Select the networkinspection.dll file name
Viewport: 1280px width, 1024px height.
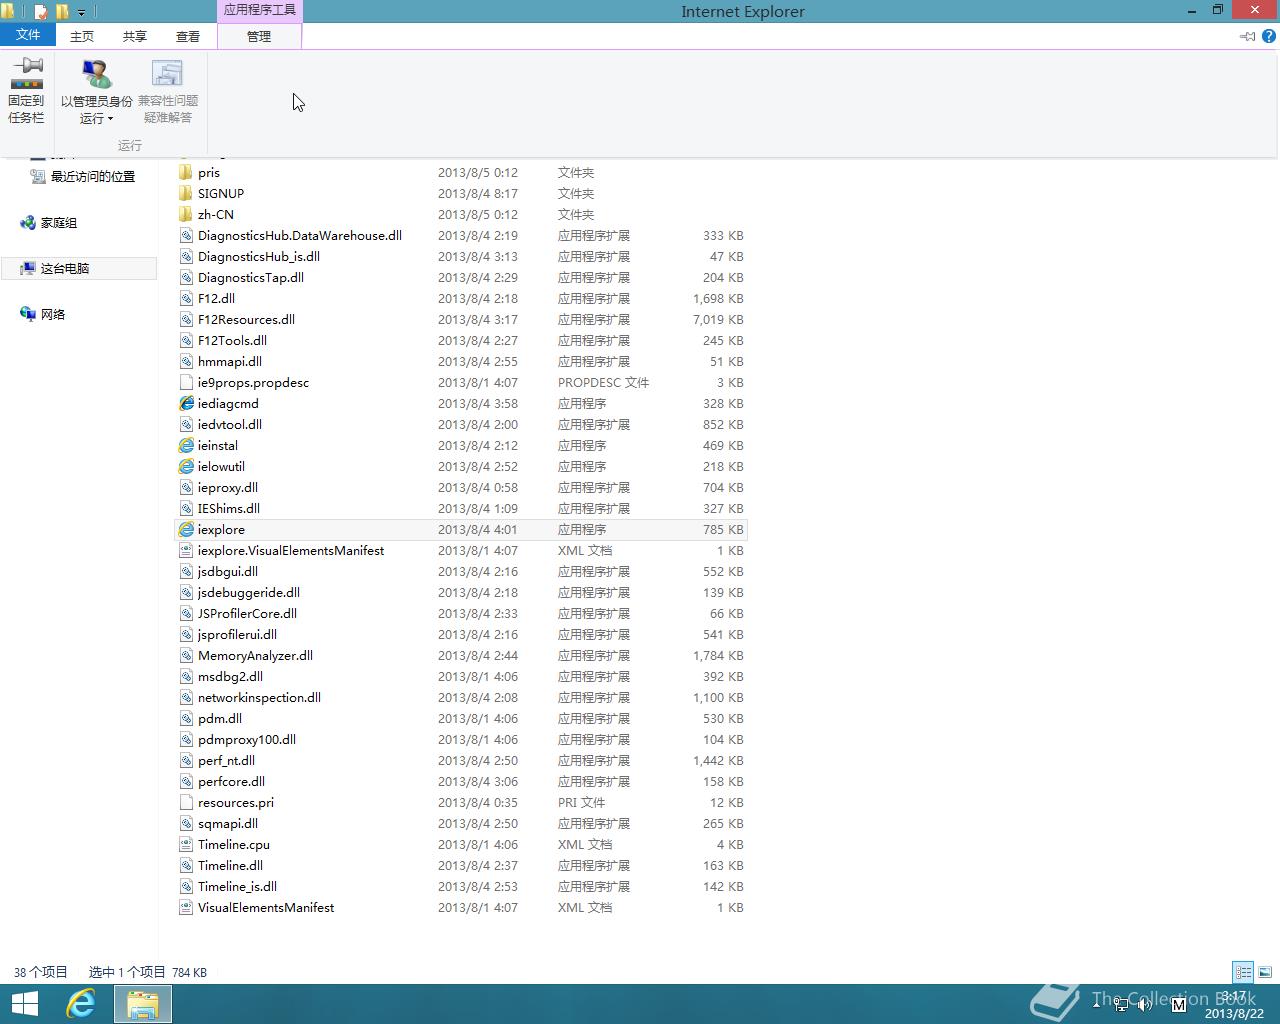tap(259, 698)
